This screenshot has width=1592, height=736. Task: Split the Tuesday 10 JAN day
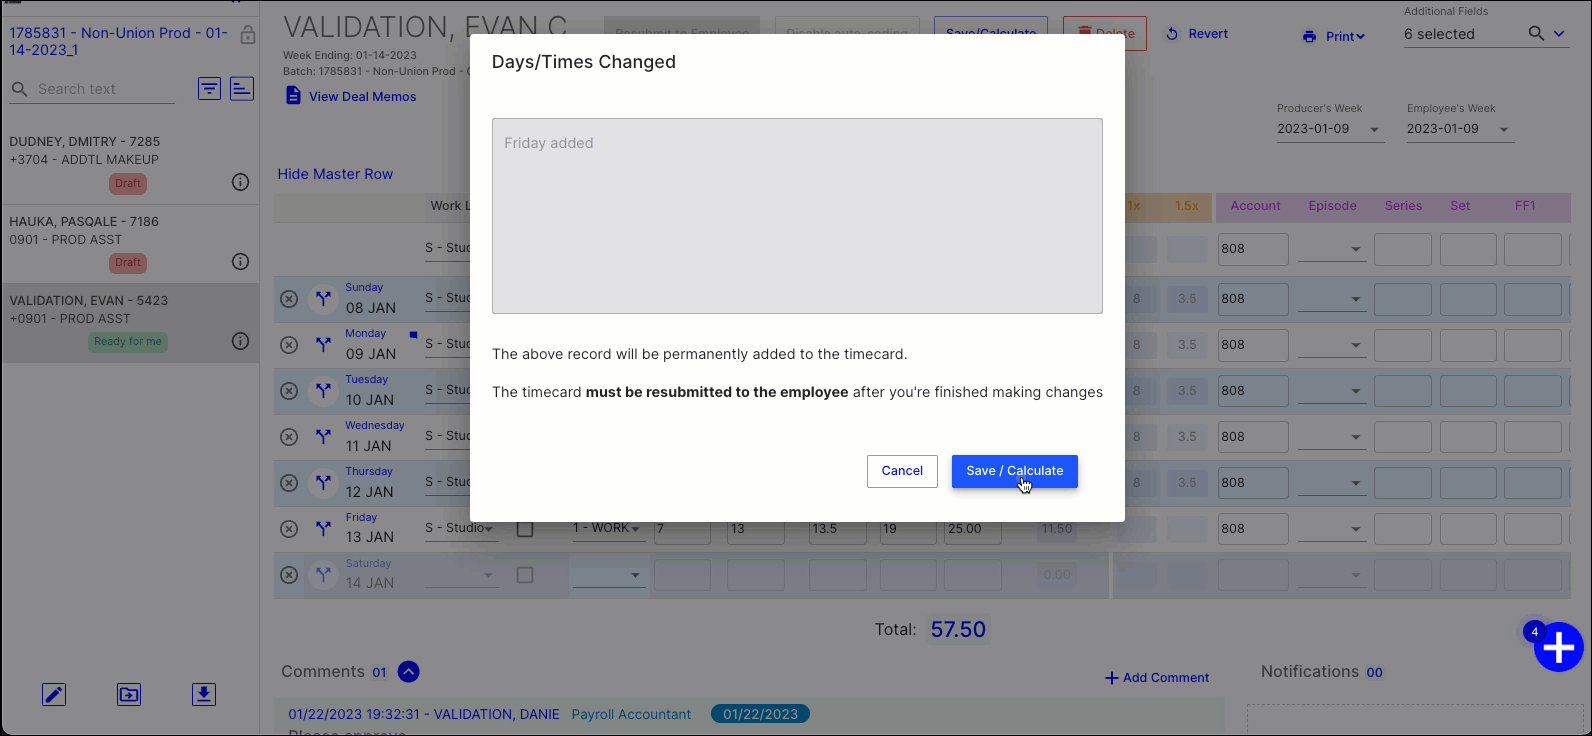pos(323,391)
